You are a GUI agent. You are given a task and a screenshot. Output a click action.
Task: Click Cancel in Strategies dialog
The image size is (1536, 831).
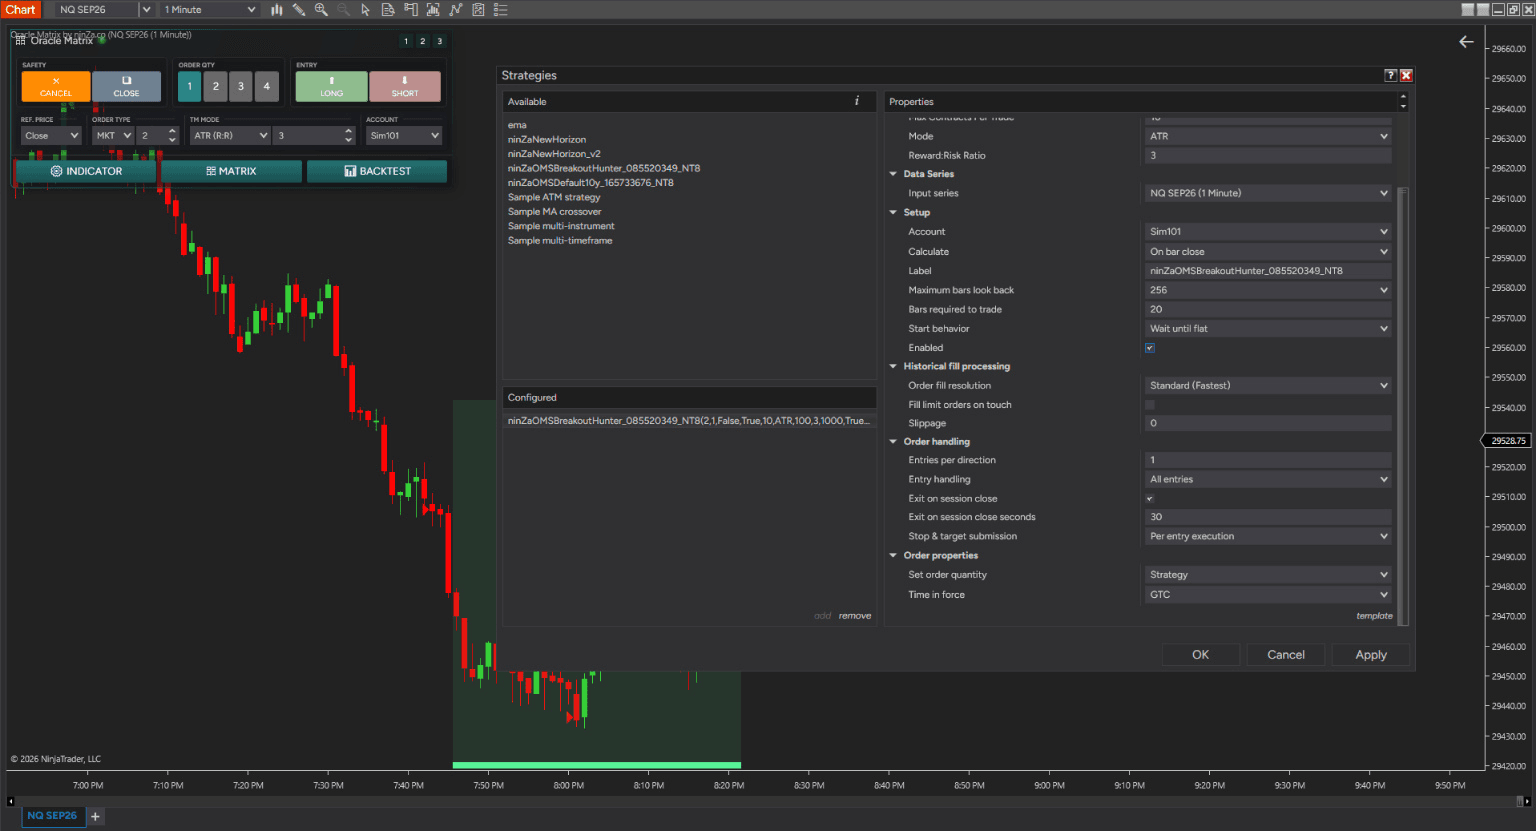pos(1286,655)
